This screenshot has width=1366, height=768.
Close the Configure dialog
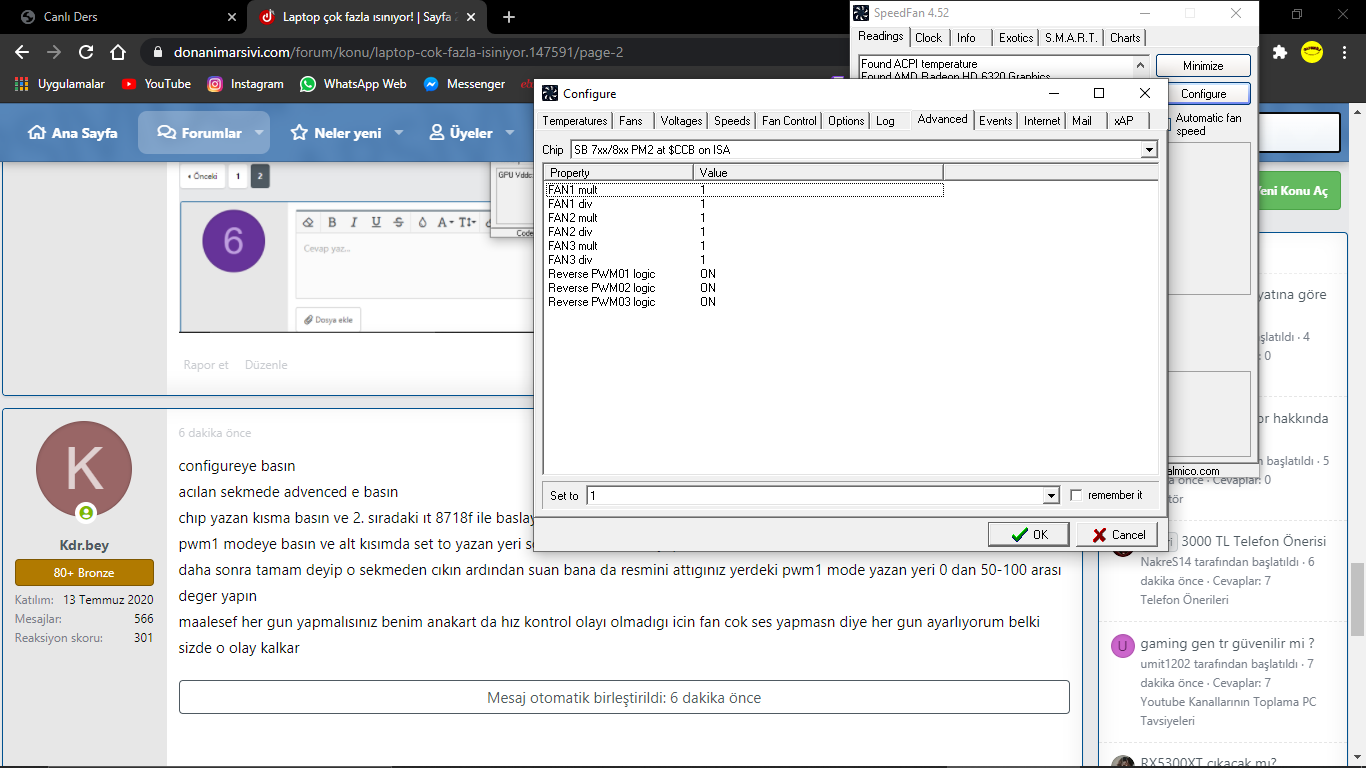point(1143,93)
